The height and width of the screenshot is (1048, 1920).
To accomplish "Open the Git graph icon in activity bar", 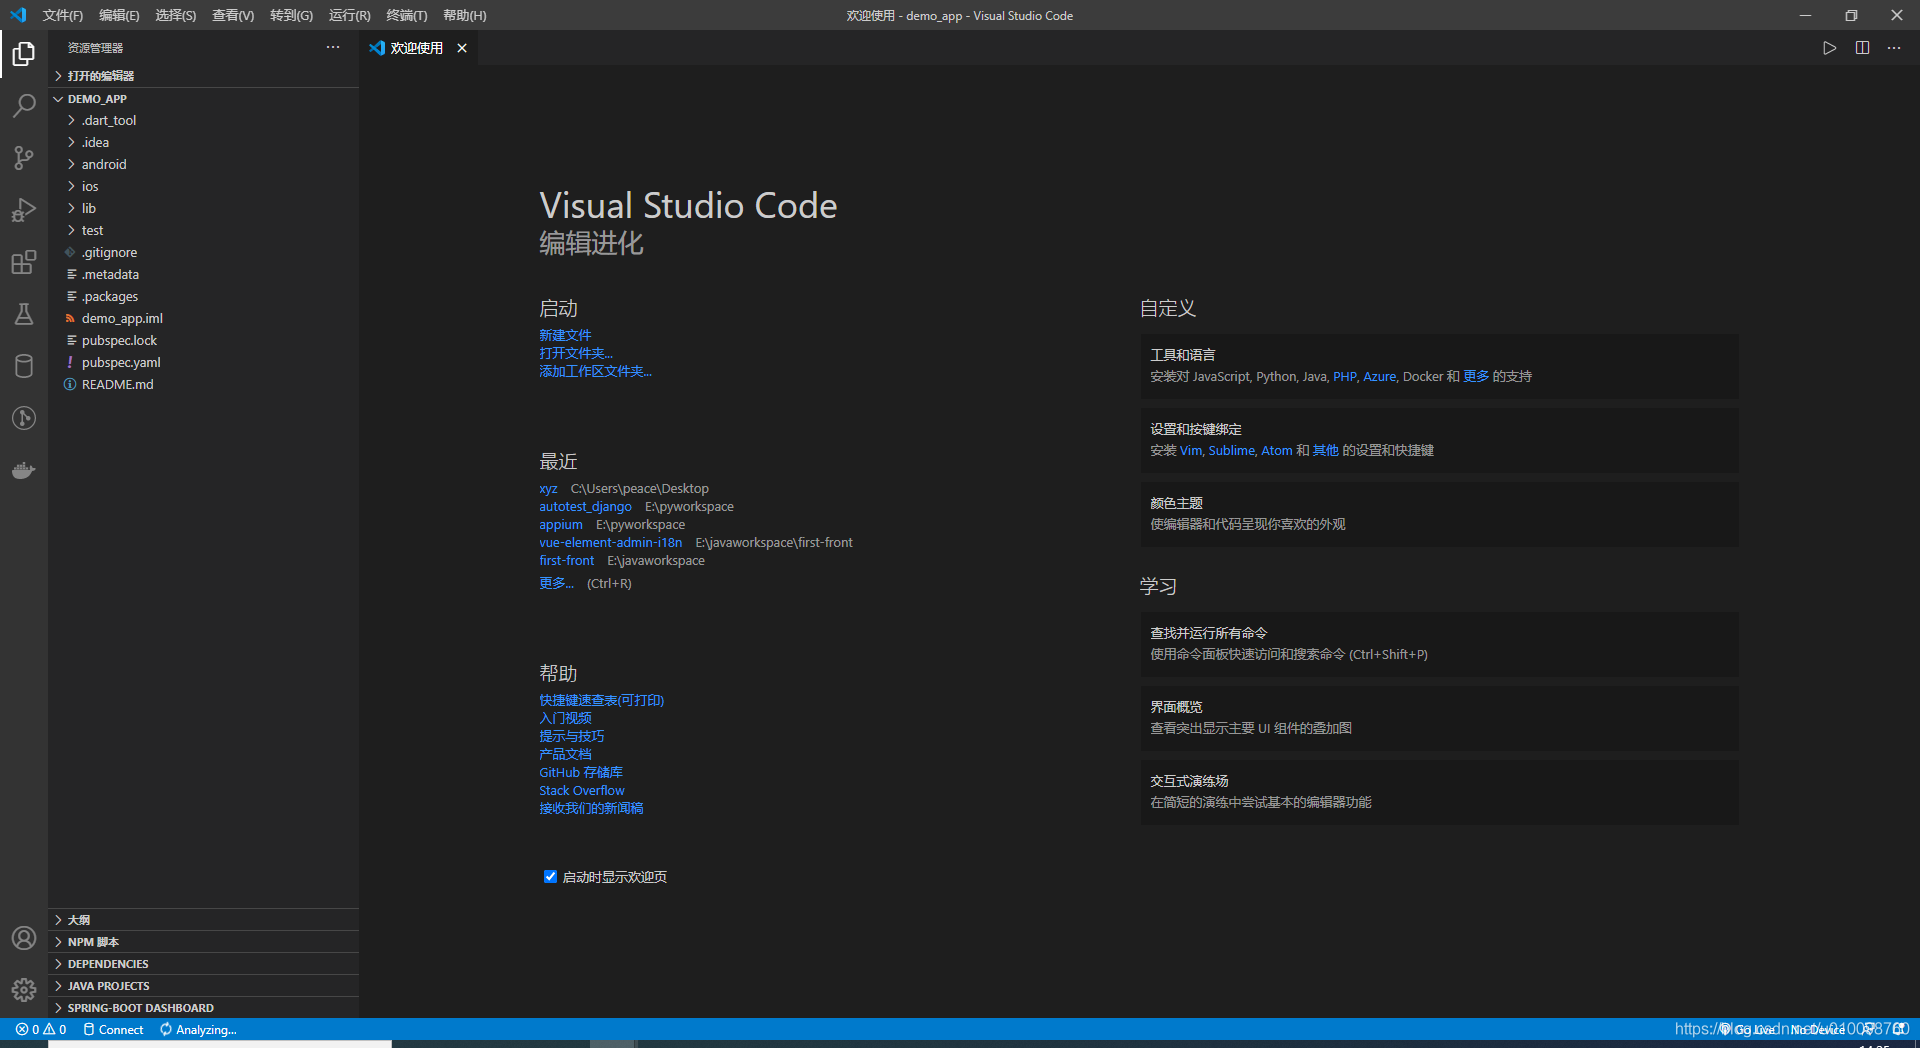I will click(x=24, y=418).
